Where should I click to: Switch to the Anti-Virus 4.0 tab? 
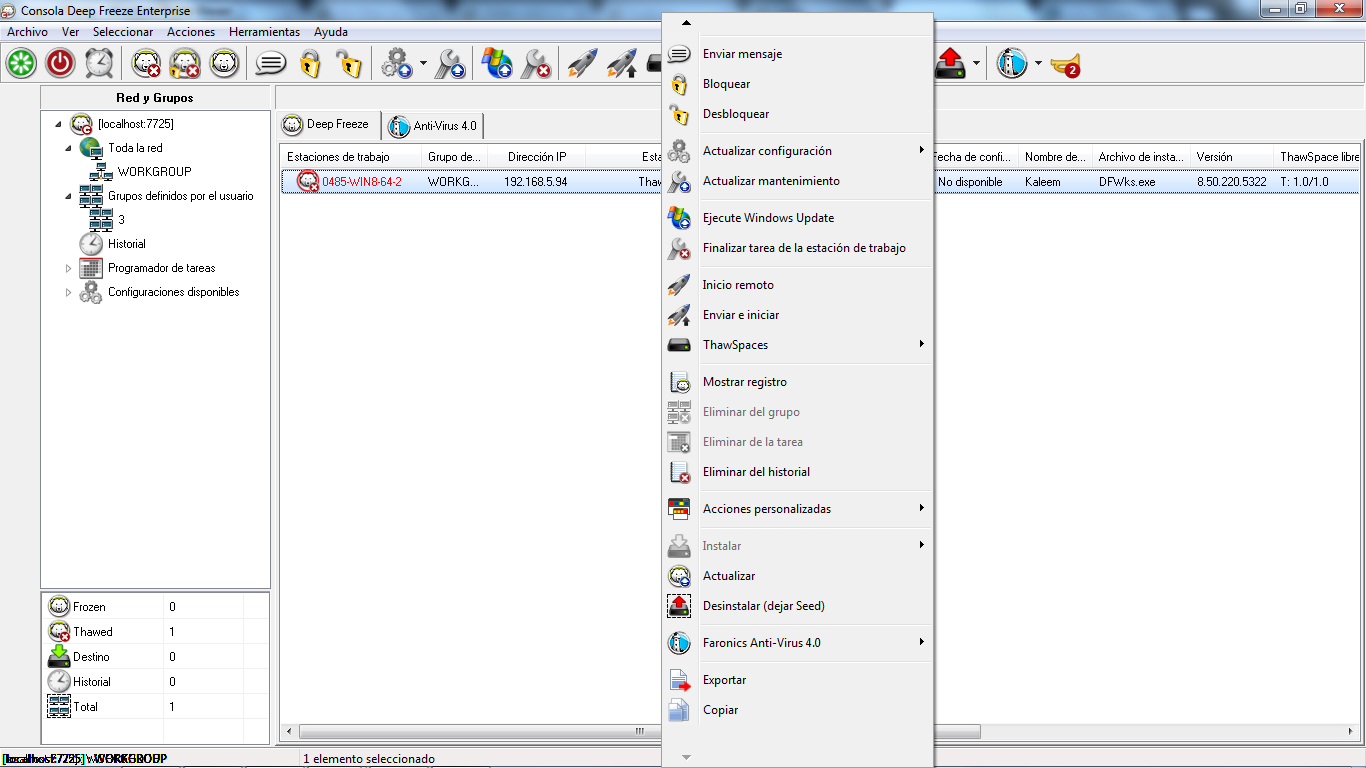(434, 126)
